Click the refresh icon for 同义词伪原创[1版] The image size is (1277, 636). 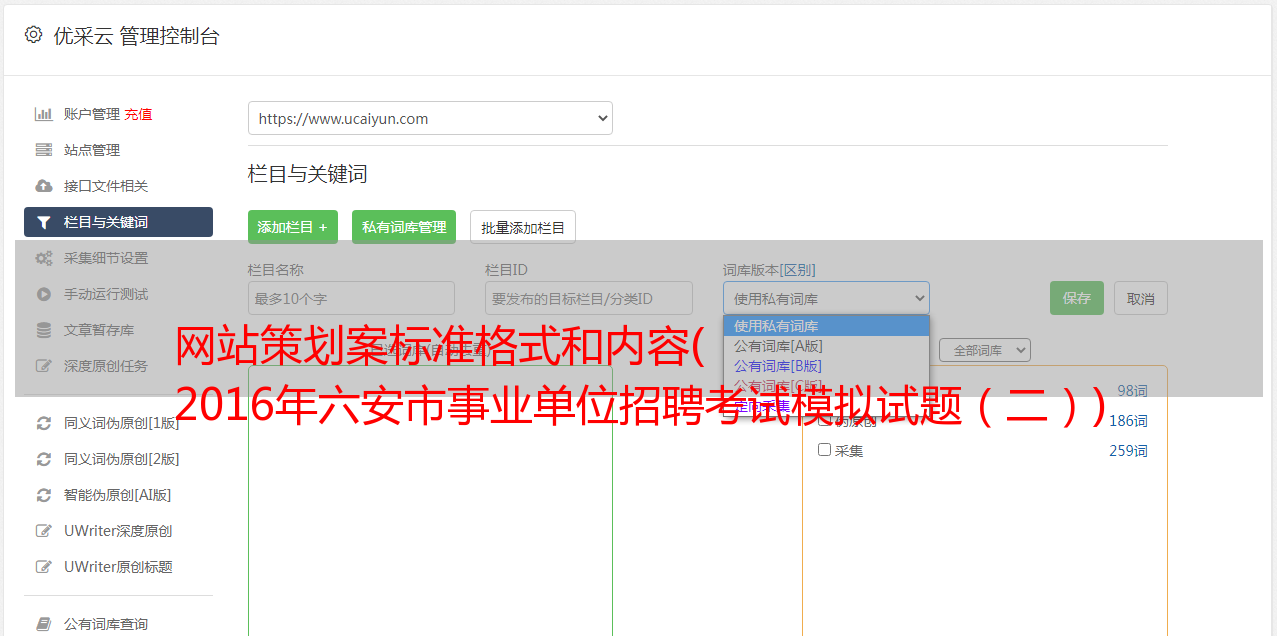pyautogui.click(x=44, y=423)
